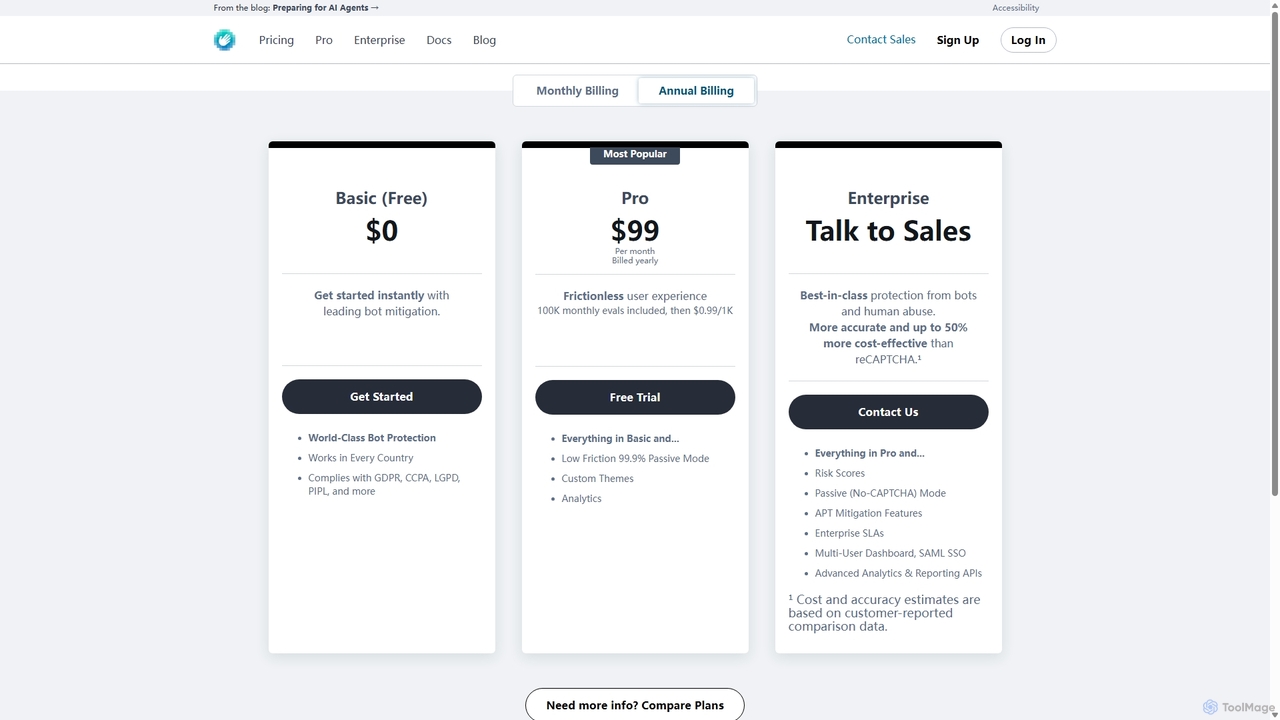The width and height of the screenshot is (1280, 720).
Task: Click Get Started on Basic plan
Action: click(x=382, y=397)
